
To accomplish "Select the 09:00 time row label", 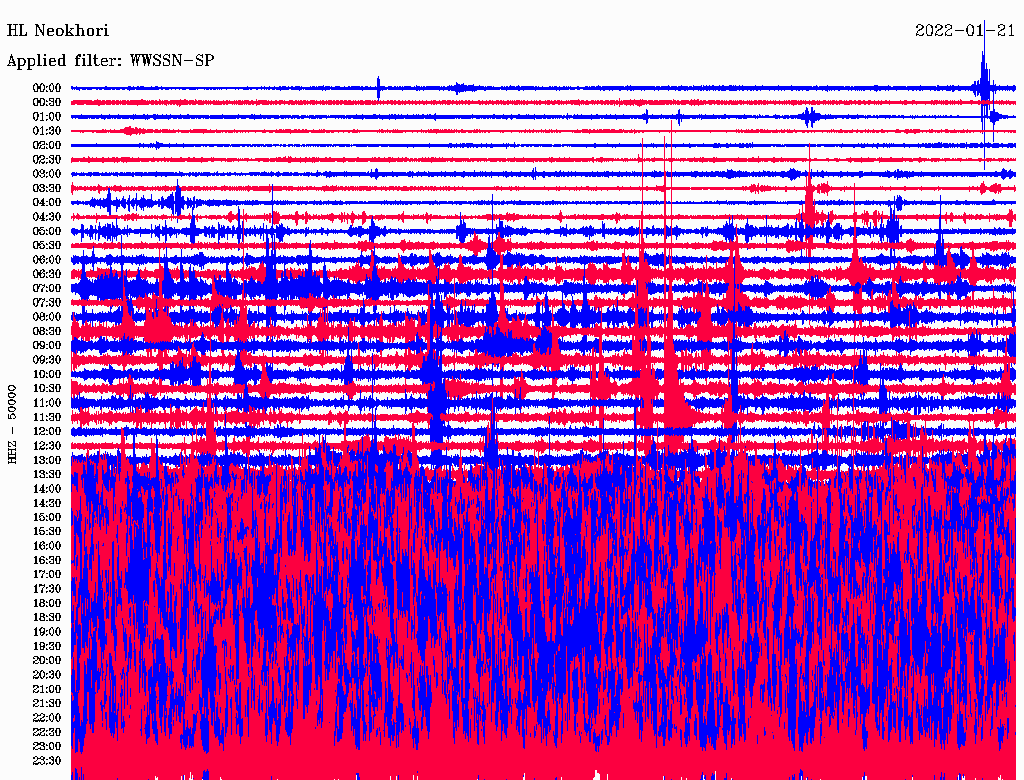I will [x=46, y=346].
